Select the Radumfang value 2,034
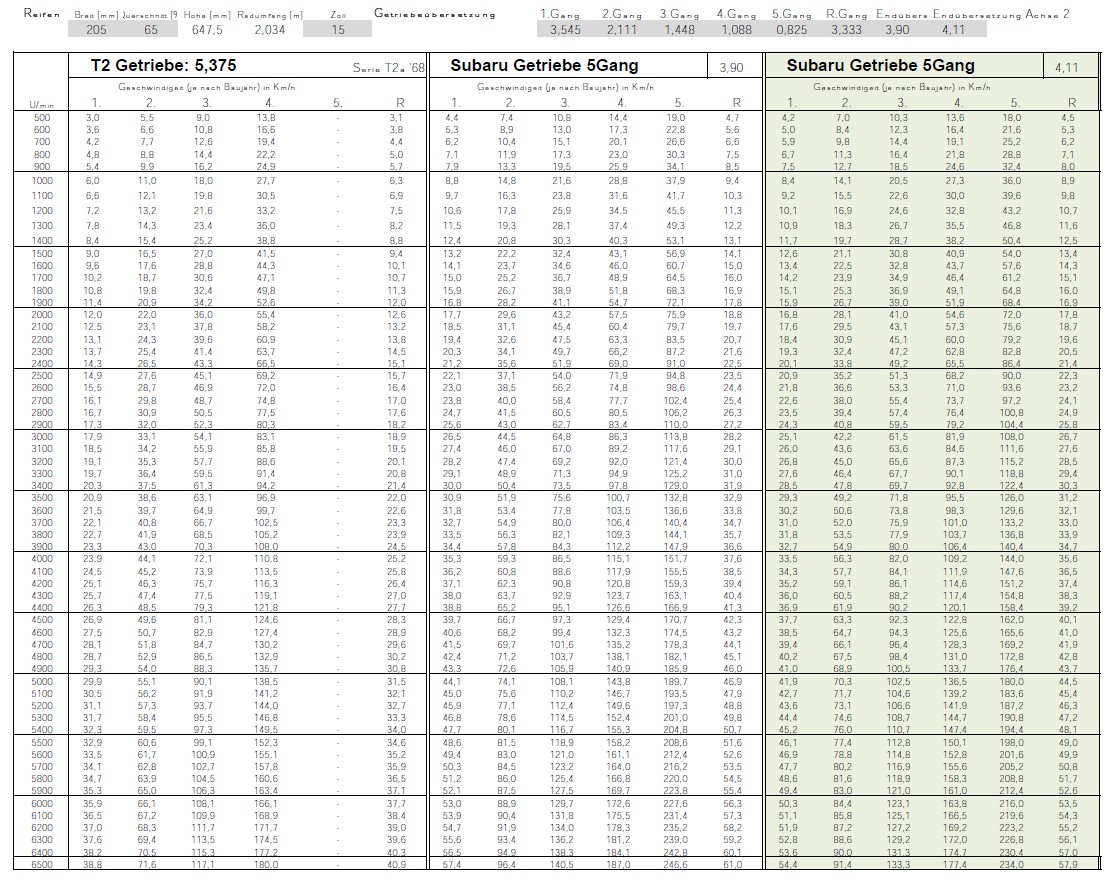The width and height of the screenshot is (1109, 882). [x=268, y=30]
